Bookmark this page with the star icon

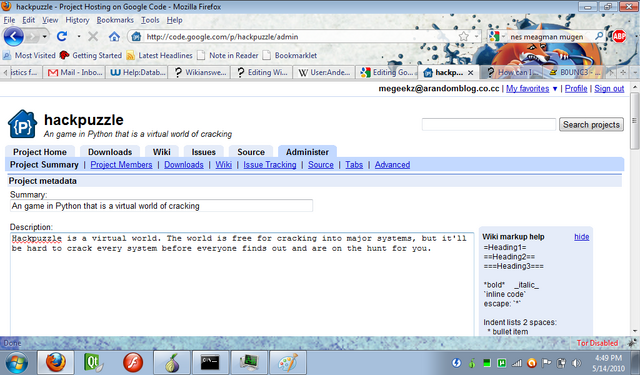coord(464,37)
